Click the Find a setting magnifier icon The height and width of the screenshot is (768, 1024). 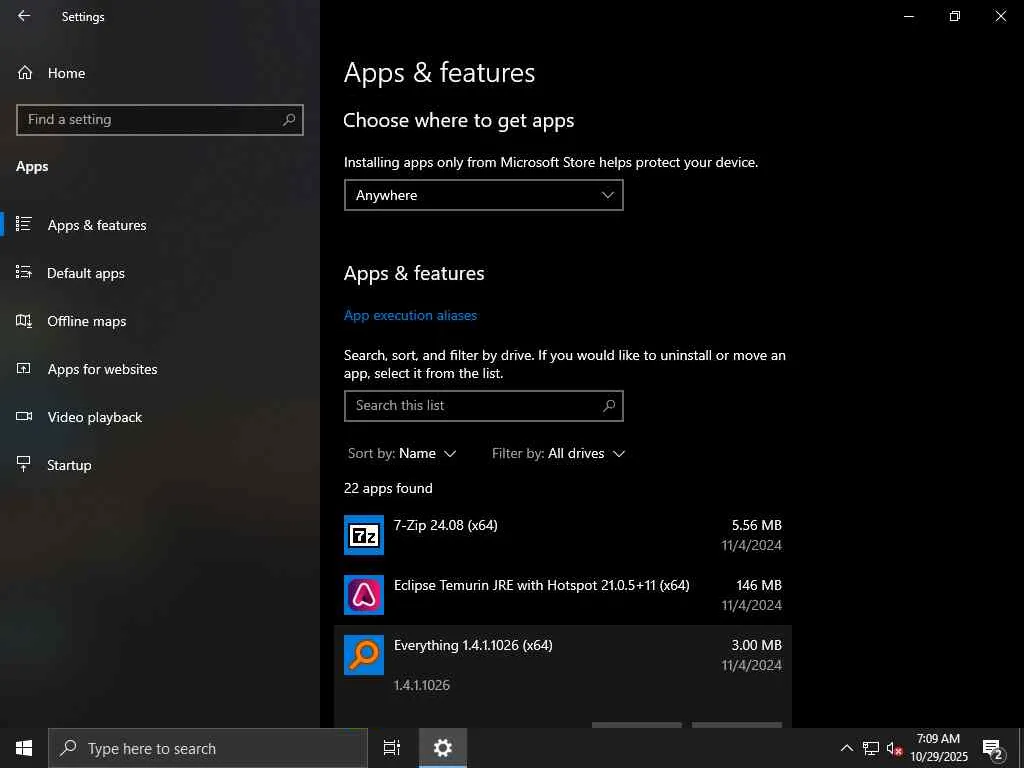tap(289, 120)
